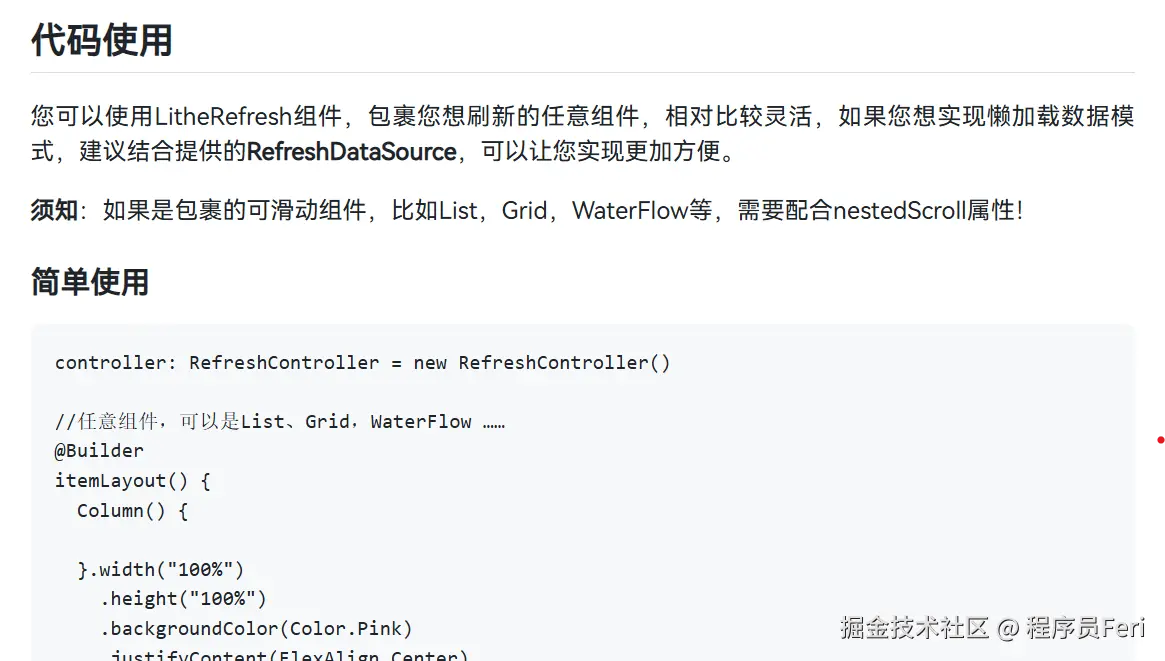Click the new RefreshController() expression

pos(542,362)
